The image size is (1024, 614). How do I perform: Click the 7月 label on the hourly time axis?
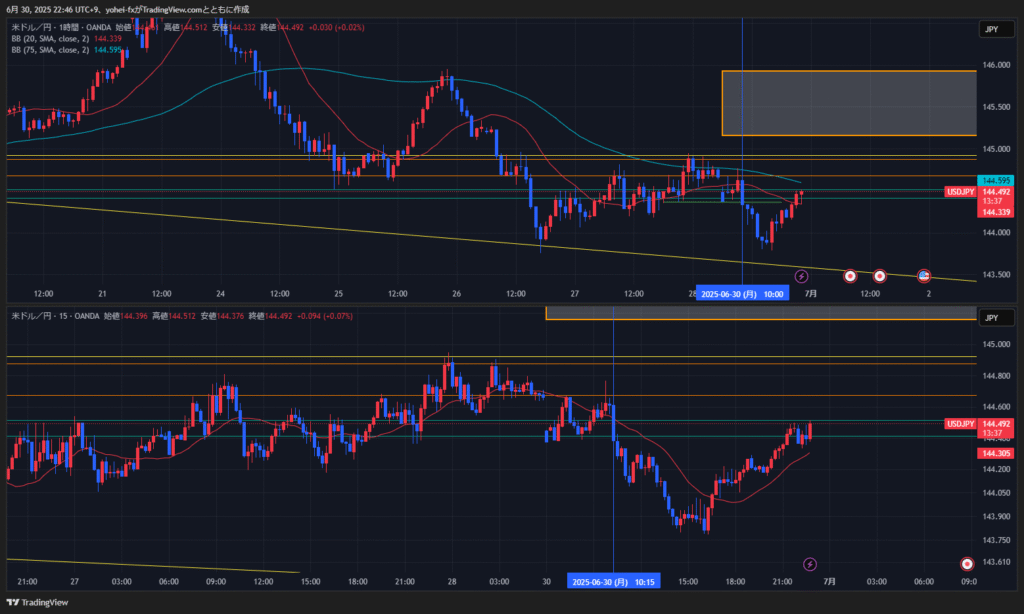point(810,294)
